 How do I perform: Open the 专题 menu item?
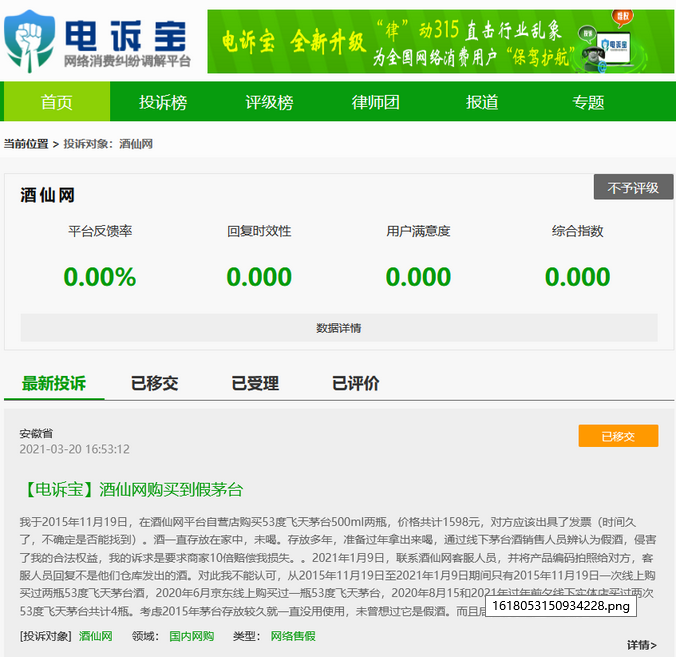pos(588,102)
